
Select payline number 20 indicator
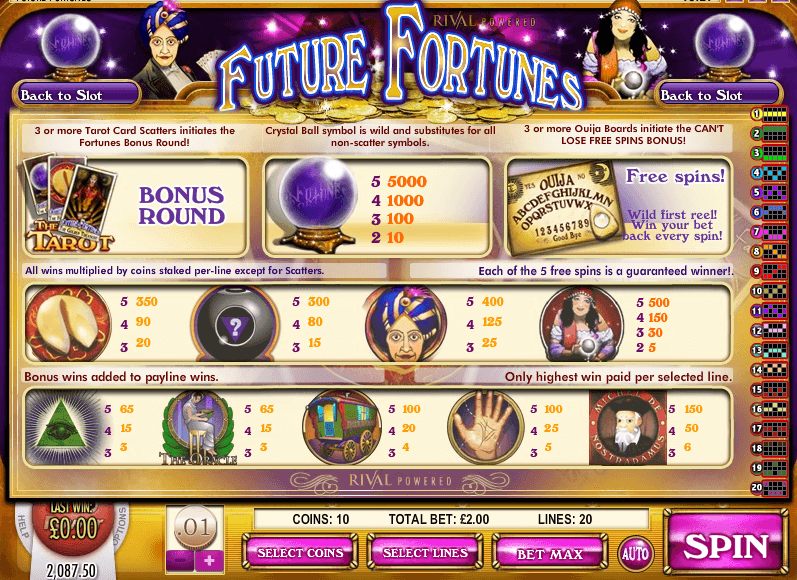coord(769,487)
